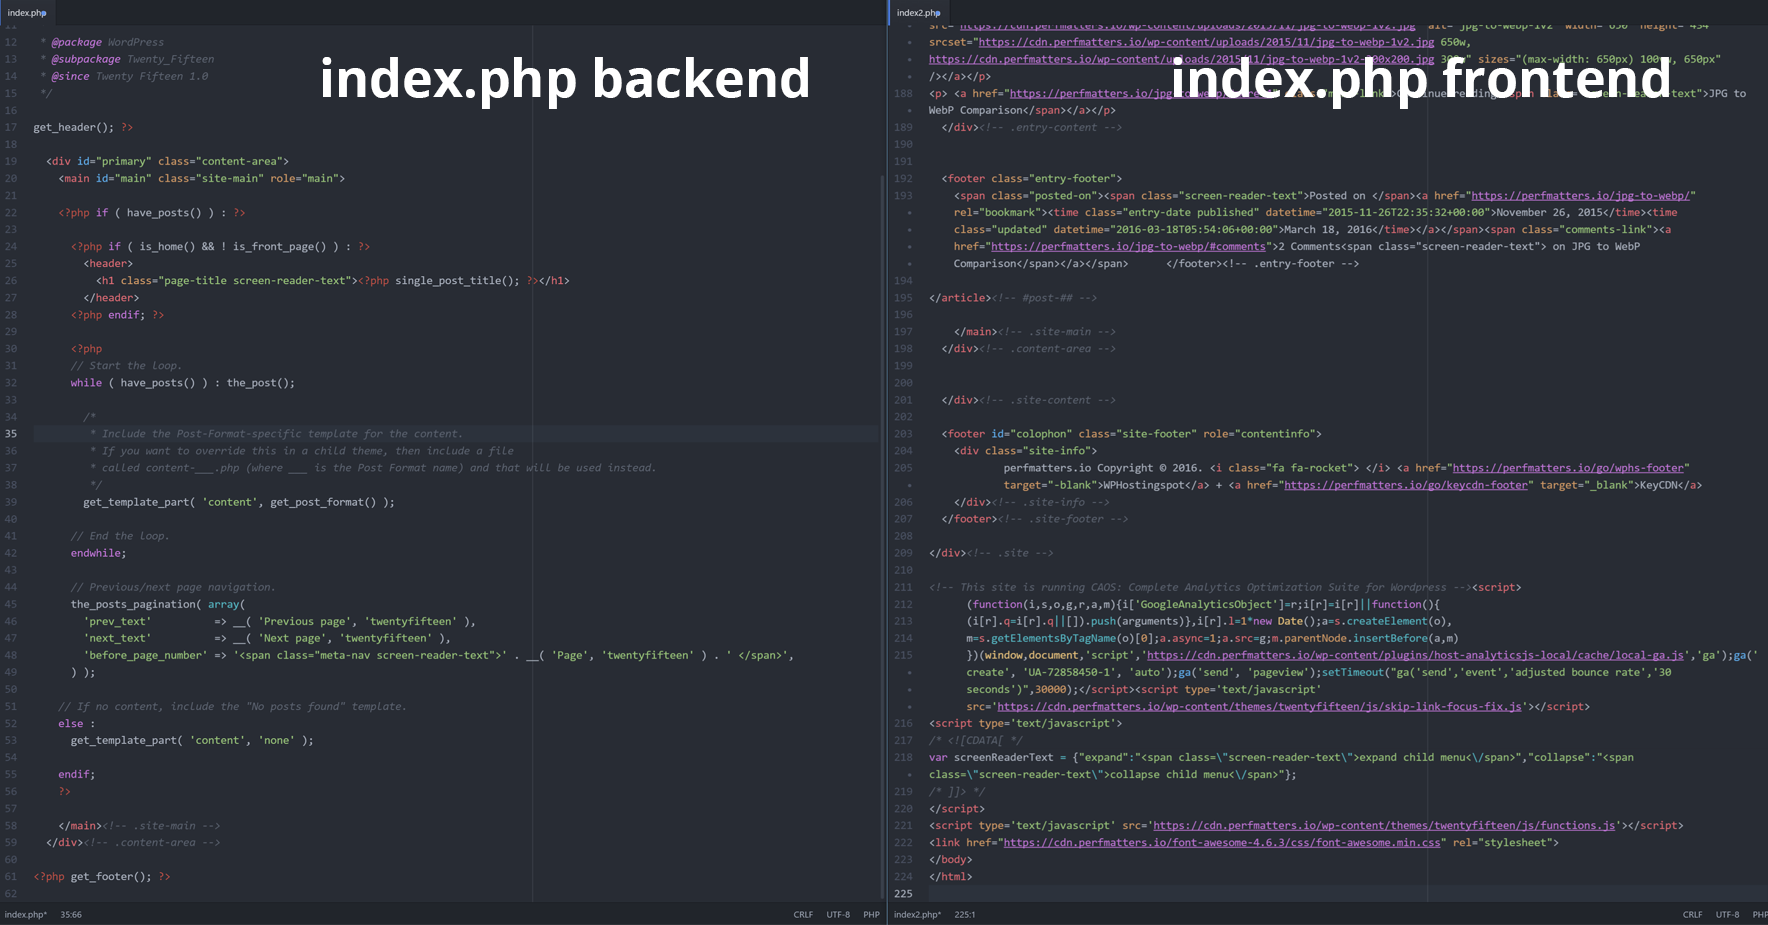Open the skip-link-focus-fix.js URL
Screen dimensions: 1768x925
coord(1259,707)
